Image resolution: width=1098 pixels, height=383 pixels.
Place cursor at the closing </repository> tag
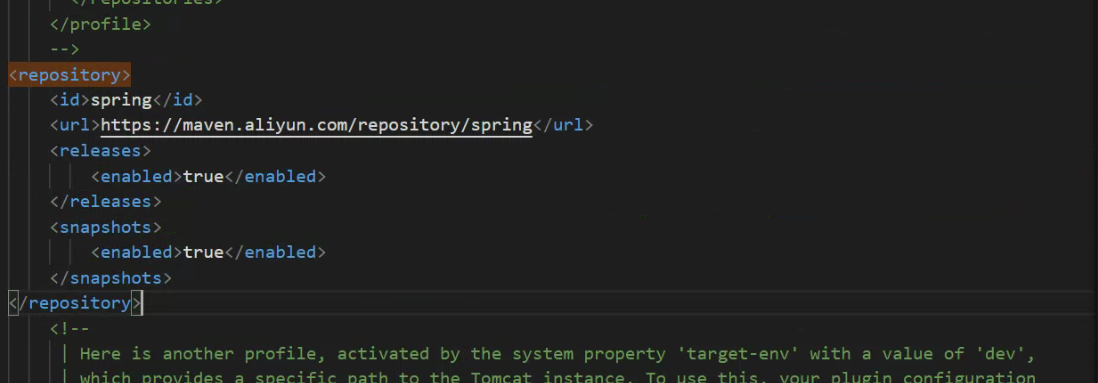(76, 303)
